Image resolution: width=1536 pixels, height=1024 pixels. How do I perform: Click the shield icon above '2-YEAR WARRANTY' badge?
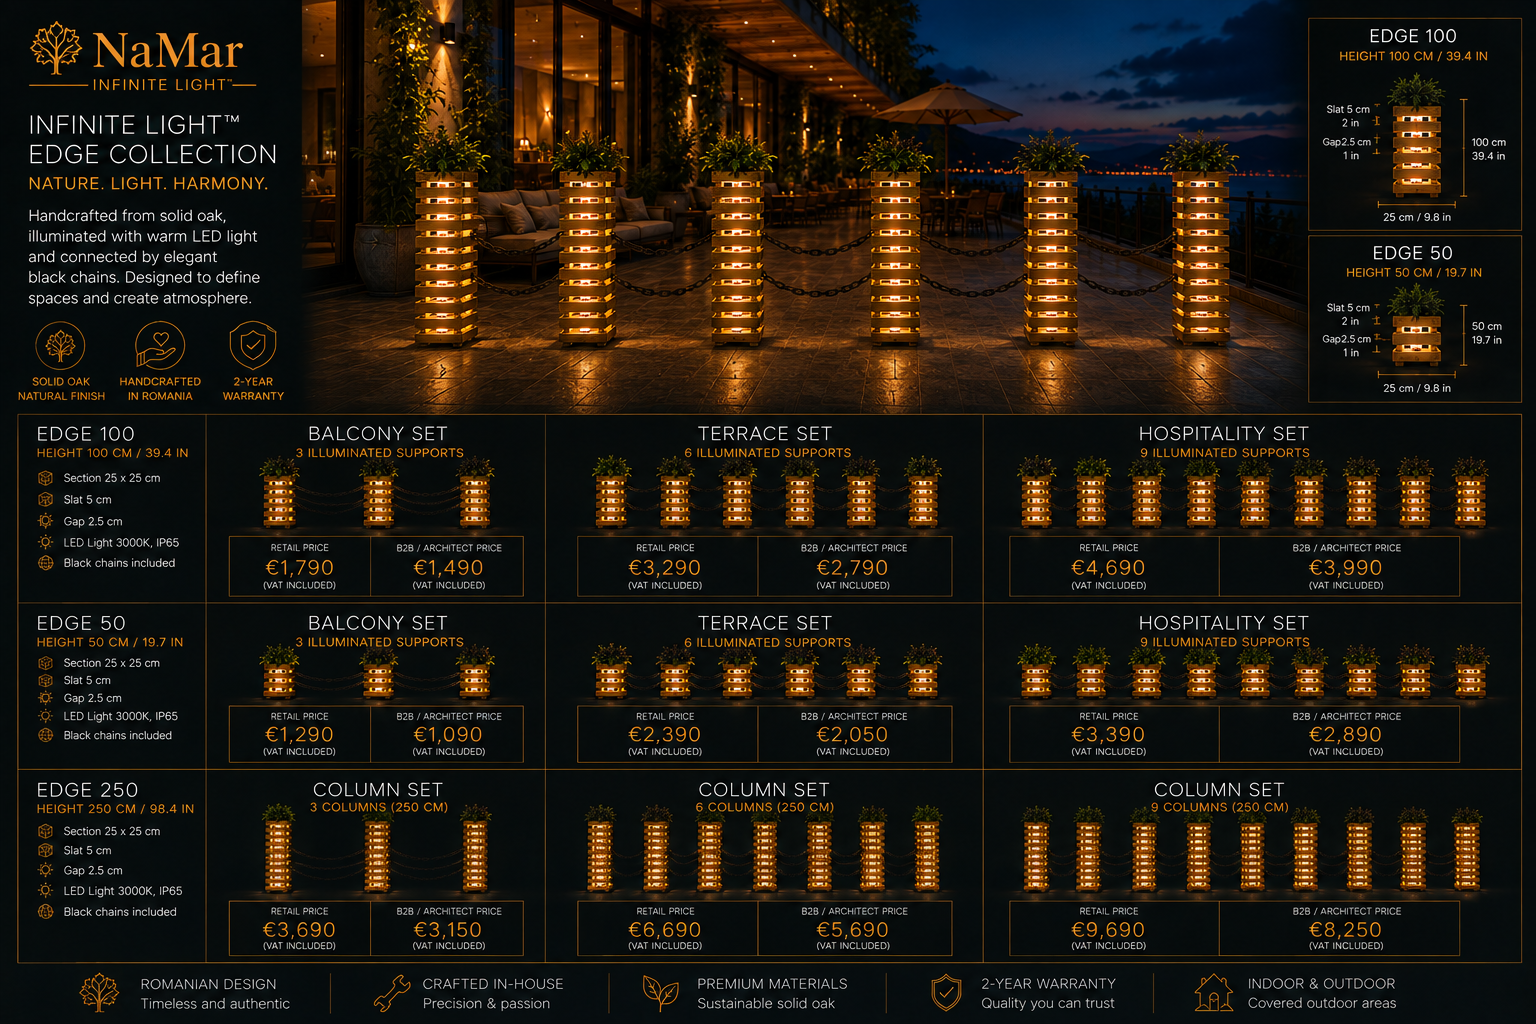tap(253, 346)
